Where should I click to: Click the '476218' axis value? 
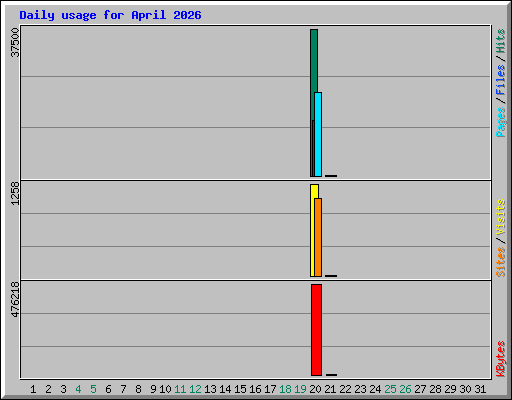point(15,299)
